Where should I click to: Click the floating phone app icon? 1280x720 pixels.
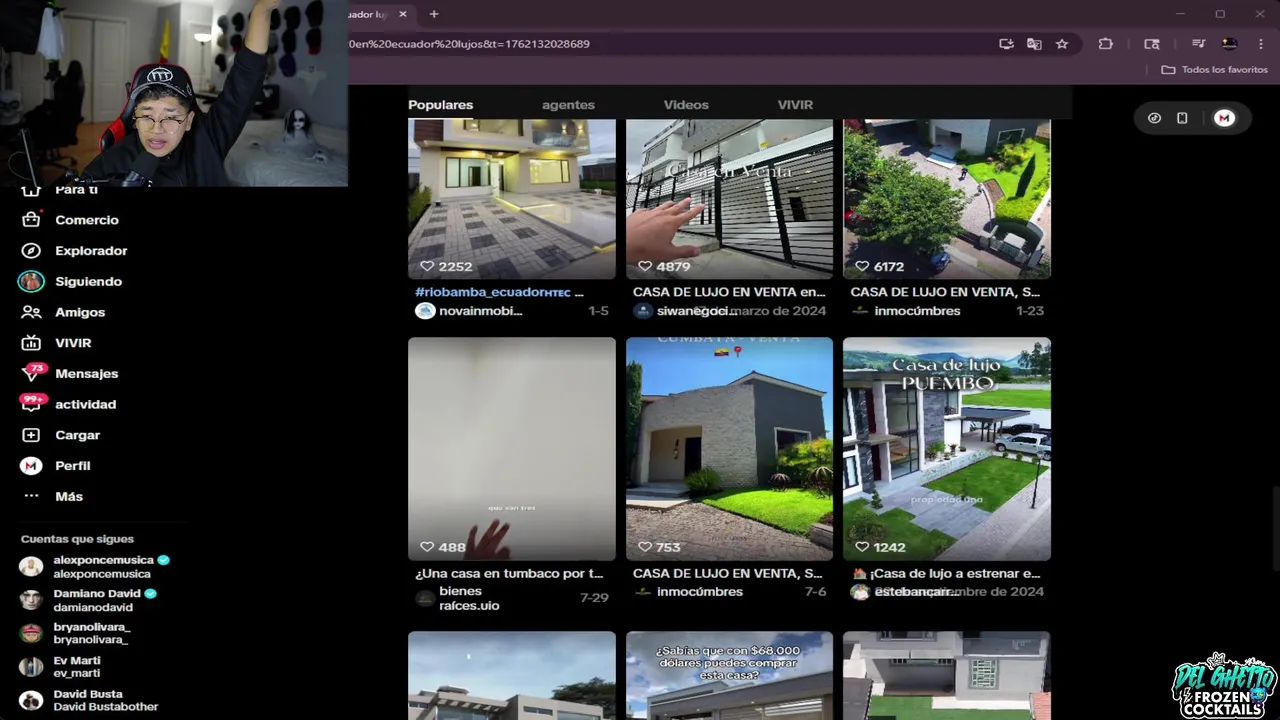[x=1182, y=118]
